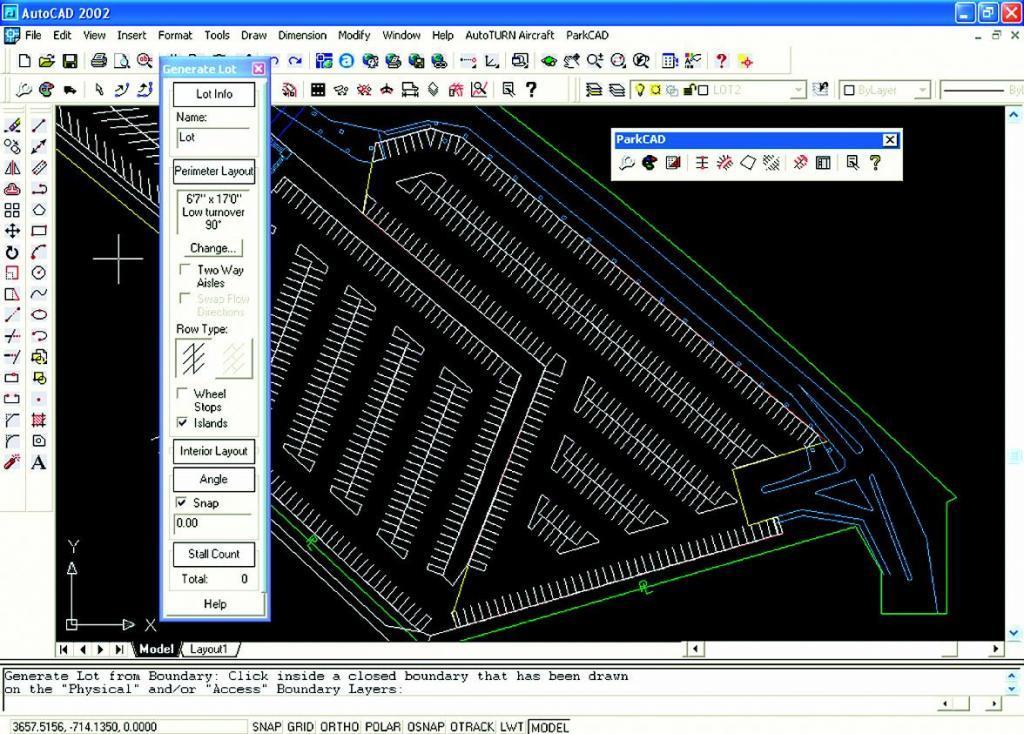This screenshot has height=734, width=1024.
Task: Select the Hatch tool
Action: (39, 420)
